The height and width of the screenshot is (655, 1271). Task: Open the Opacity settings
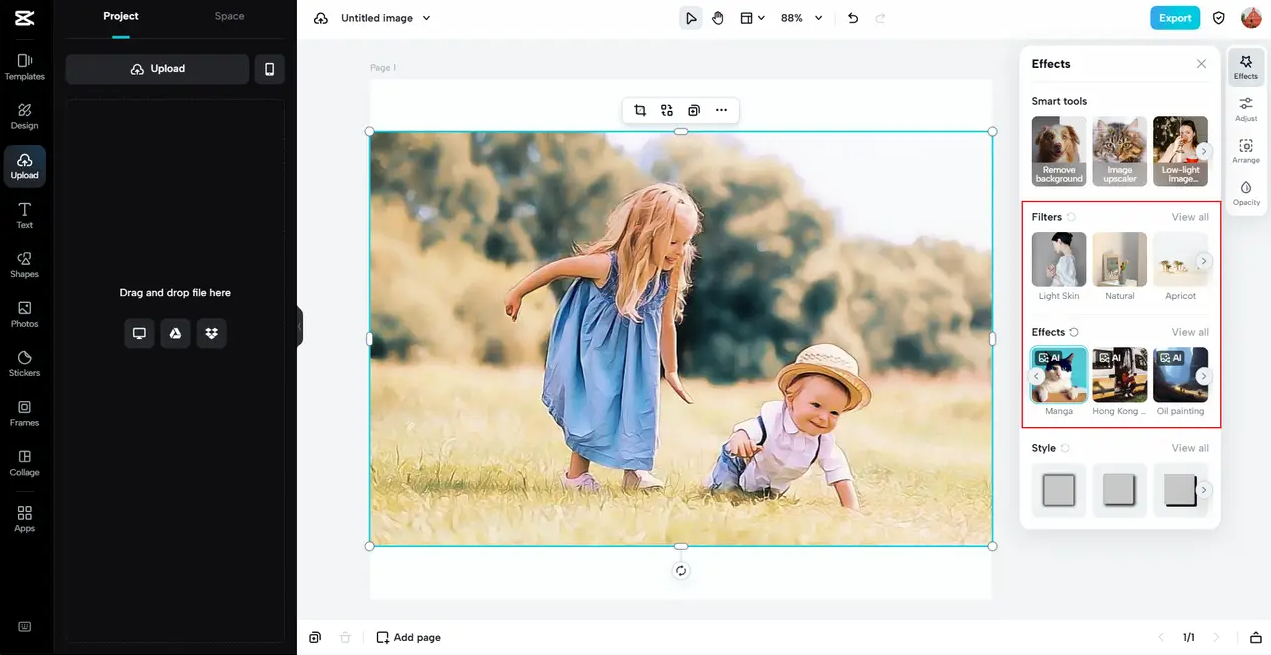[x=1246, y=193]
